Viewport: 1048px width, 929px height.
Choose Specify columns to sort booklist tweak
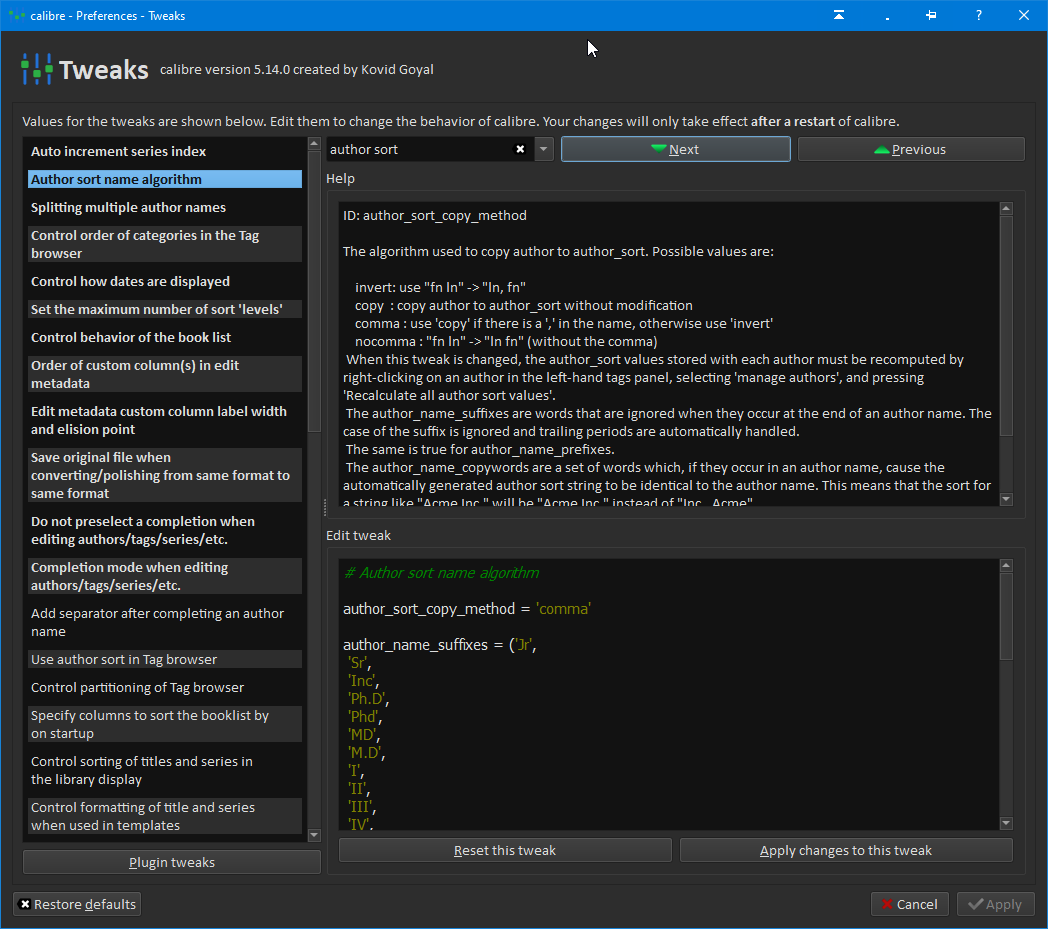click(x=164, y=724)
